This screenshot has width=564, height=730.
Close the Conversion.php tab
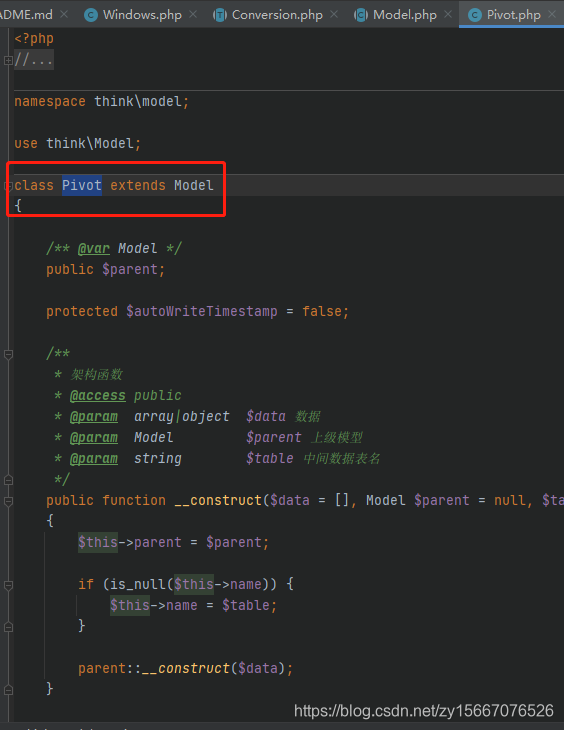click(334, 15)
